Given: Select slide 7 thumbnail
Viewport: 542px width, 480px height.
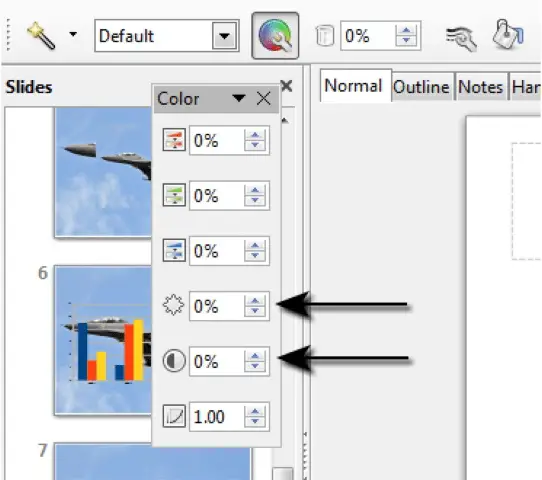Looking at the screenshot, I should (x=152, y=461).
